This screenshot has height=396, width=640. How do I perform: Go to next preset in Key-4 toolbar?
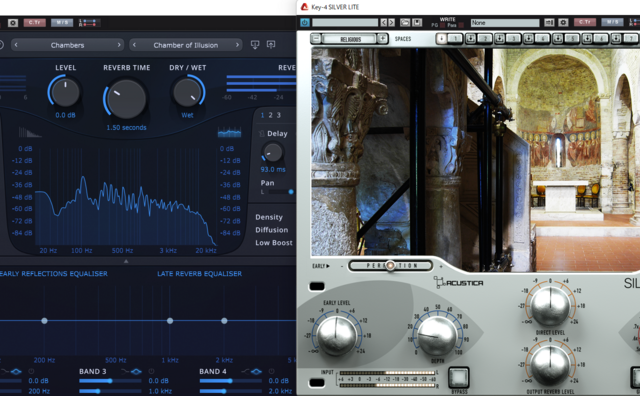pyautogui.click(x=391, y=23)
